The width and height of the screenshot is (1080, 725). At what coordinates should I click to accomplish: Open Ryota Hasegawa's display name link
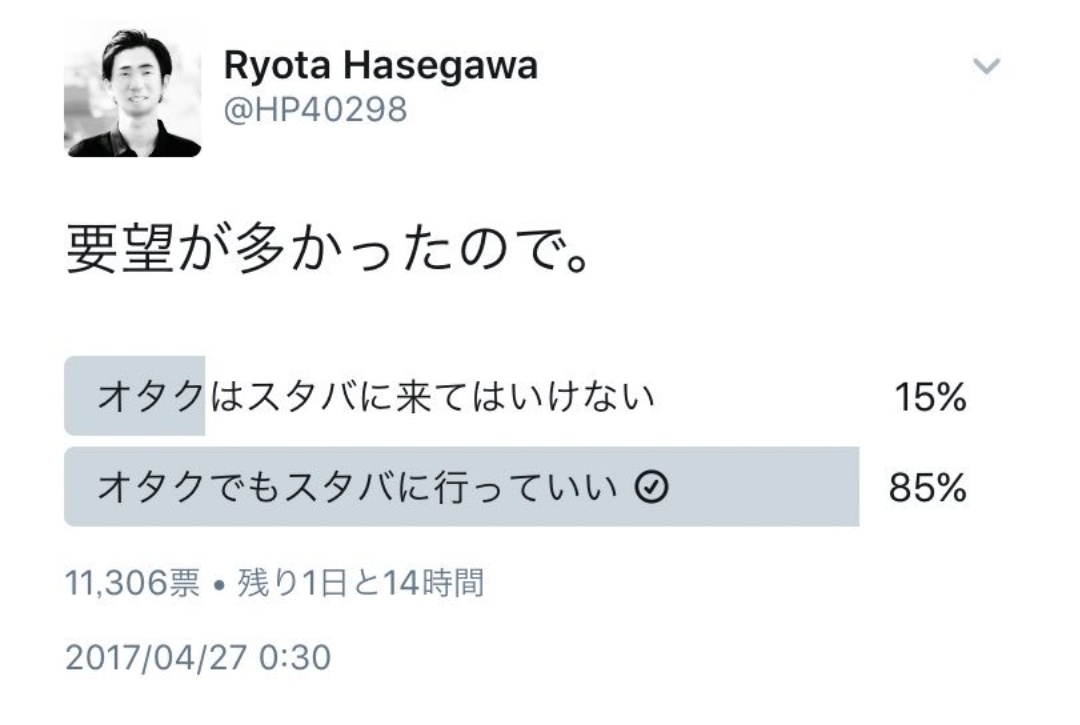tap(380, 66)
